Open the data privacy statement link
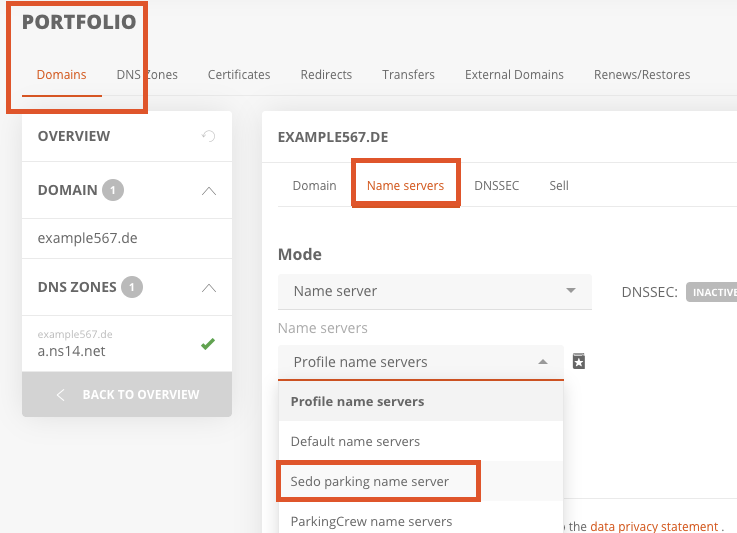Image resolution: width=737 pixels, height=533 pixels. click(654, 526)
